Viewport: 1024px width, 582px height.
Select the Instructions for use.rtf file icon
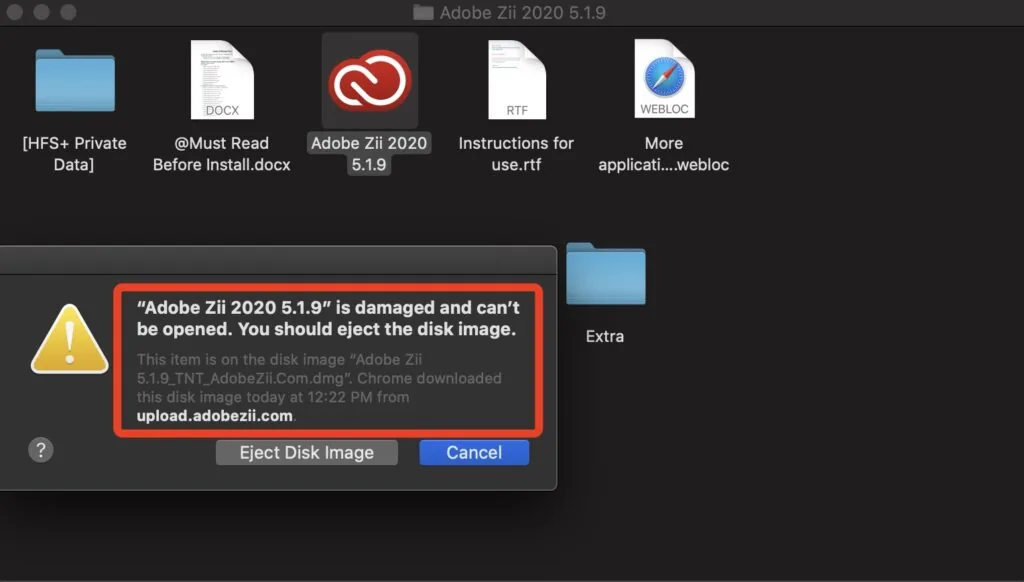[x=517, y=80]
